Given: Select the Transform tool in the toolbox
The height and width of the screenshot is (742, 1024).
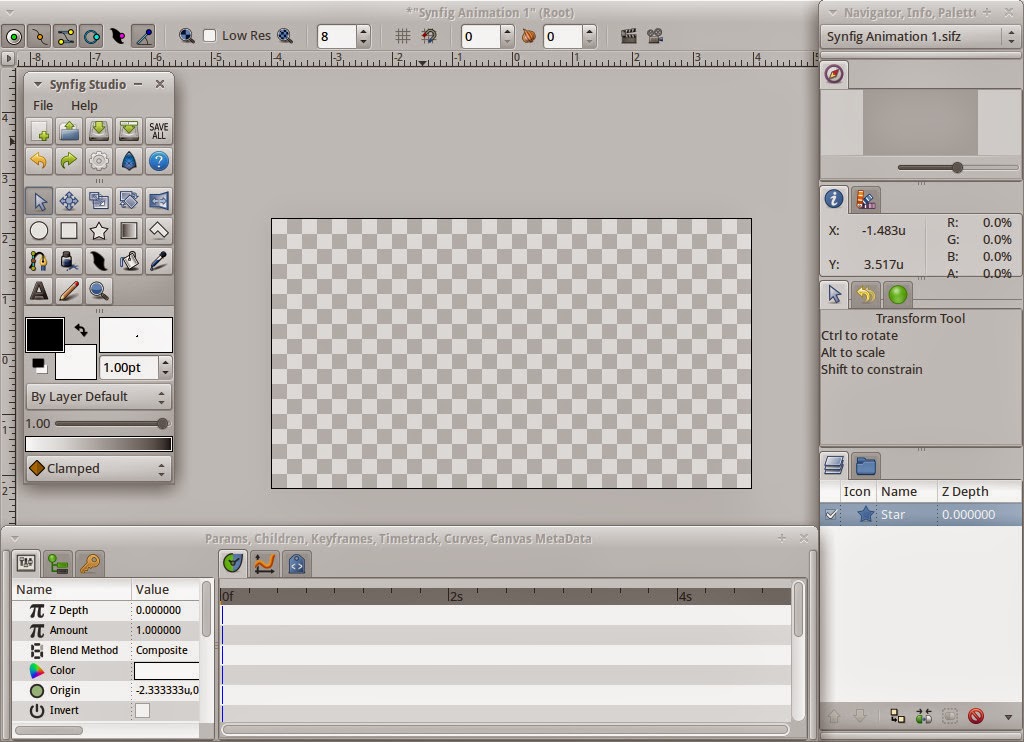Looking at the screenshot, I should coord(39,201).
